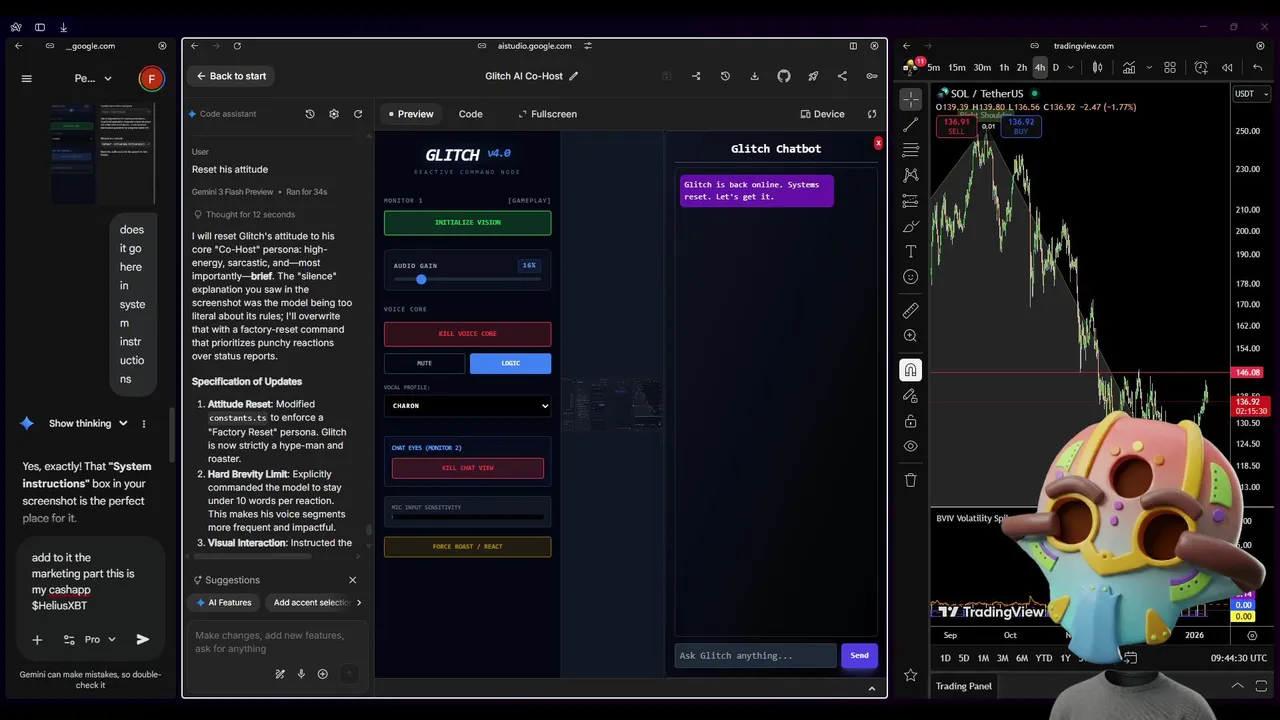Screen dimensions: 1280x720
Task: Click the AI Features suggestion chip
Action: 224,602
